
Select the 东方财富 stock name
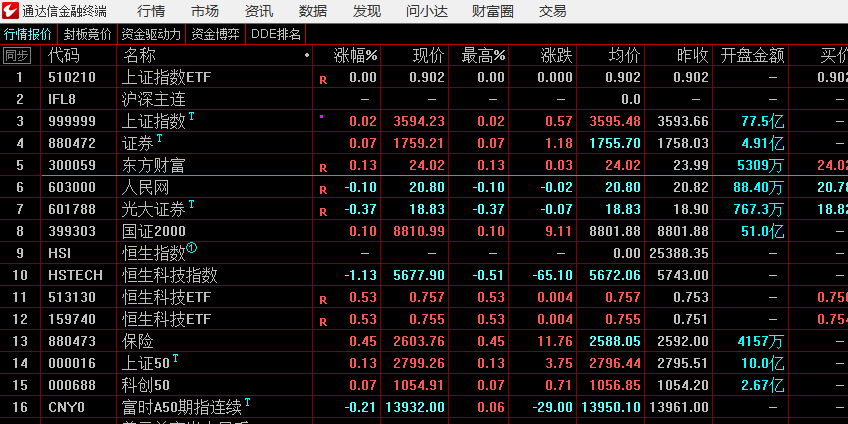[154, 165]
